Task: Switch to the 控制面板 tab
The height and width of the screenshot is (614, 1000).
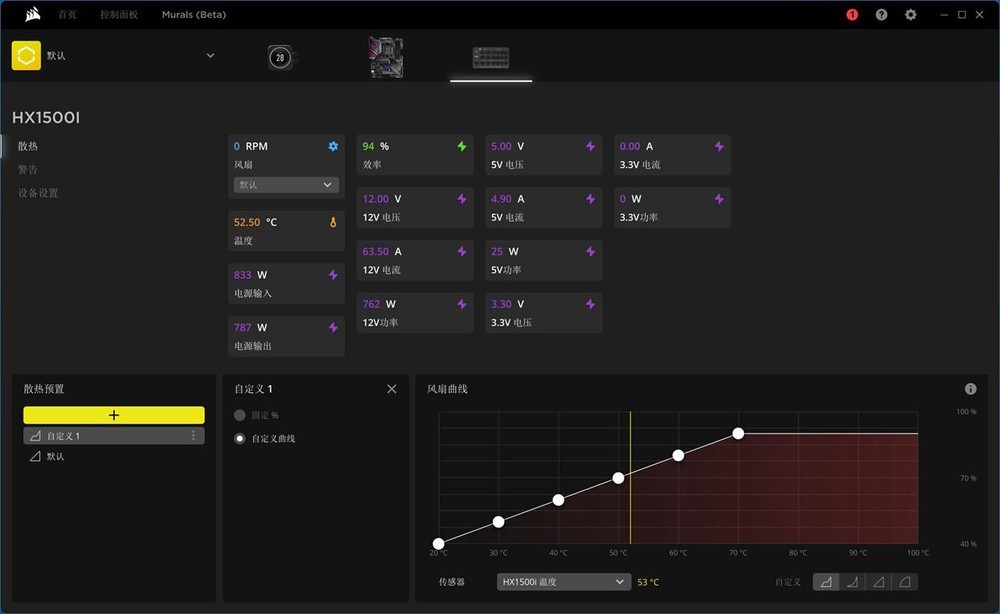Action: (x=119, y=15)
